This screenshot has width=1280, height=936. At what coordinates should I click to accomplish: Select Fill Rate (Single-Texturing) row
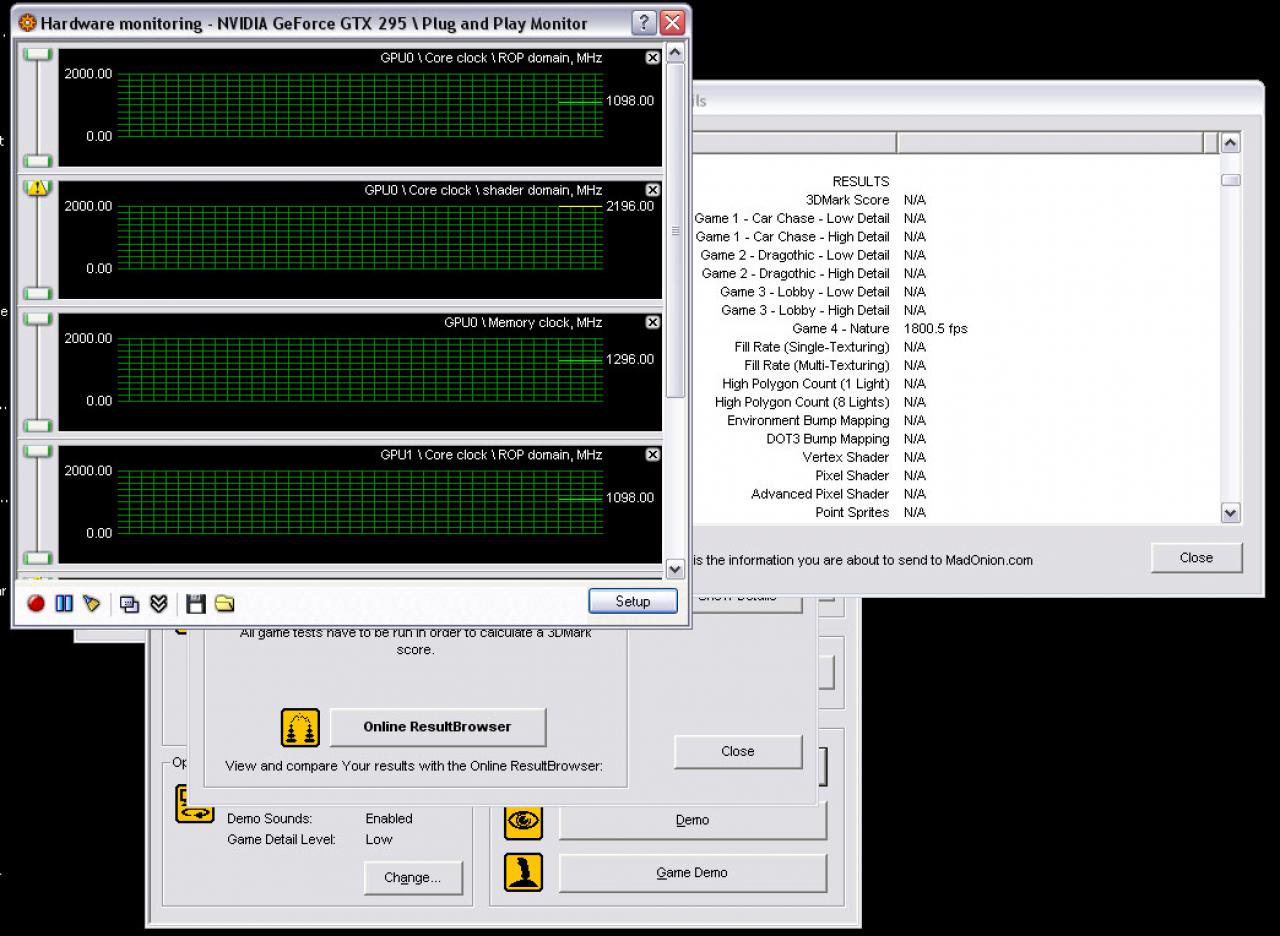[x=955, y=347]
